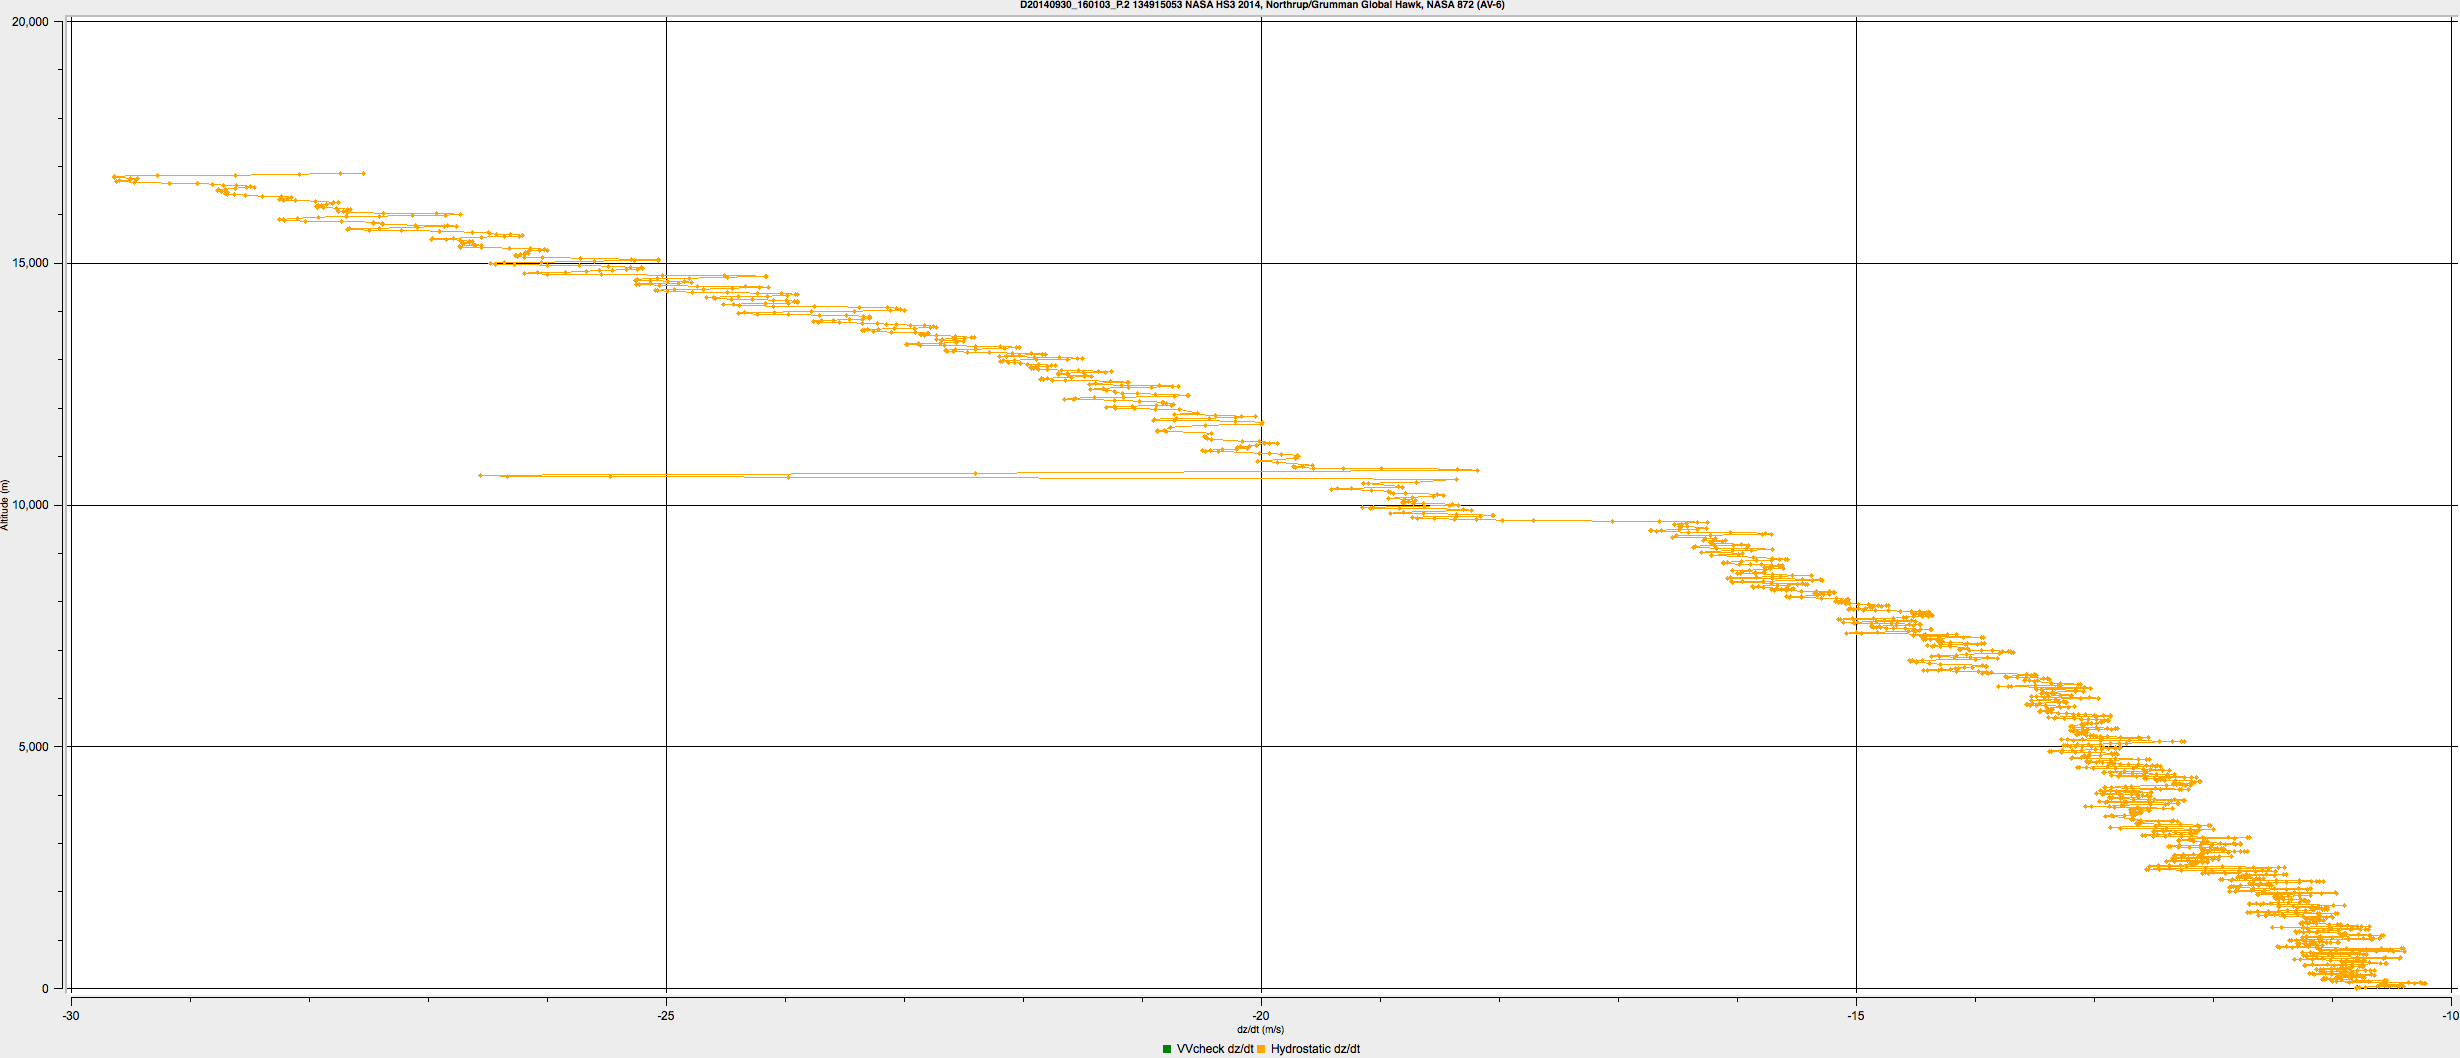Select the 'VVcheck dz/dt' legend label
The width and height of the screenshot is (2460, 1058).
point(1214,1049)
